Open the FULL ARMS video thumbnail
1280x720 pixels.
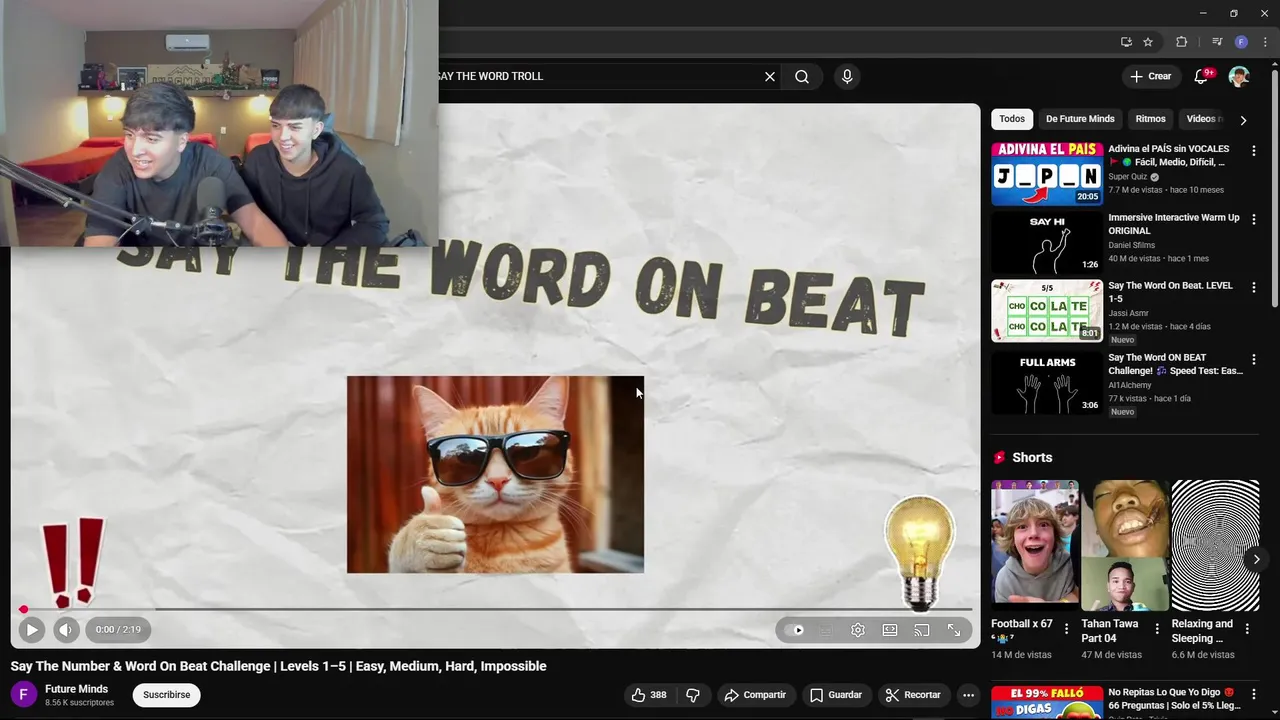(x=1047, y=382)
